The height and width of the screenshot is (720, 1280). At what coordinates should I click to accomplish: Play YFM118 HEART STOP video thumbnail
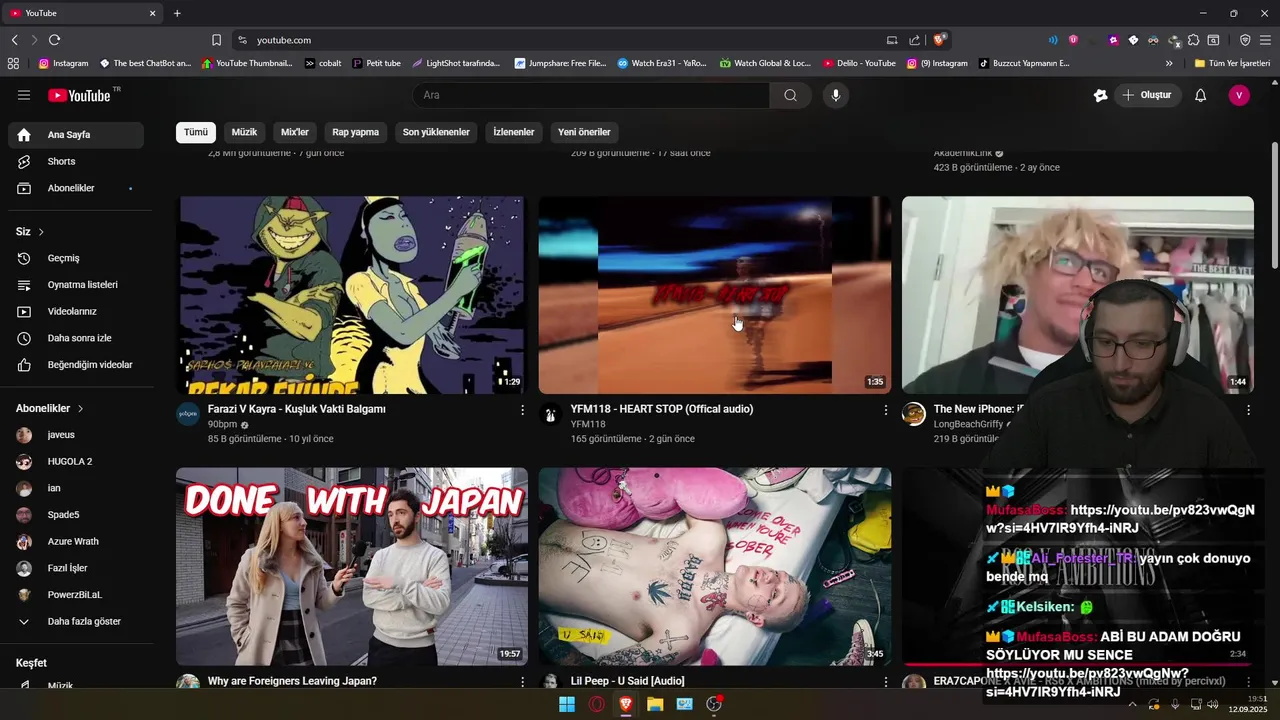715,295
